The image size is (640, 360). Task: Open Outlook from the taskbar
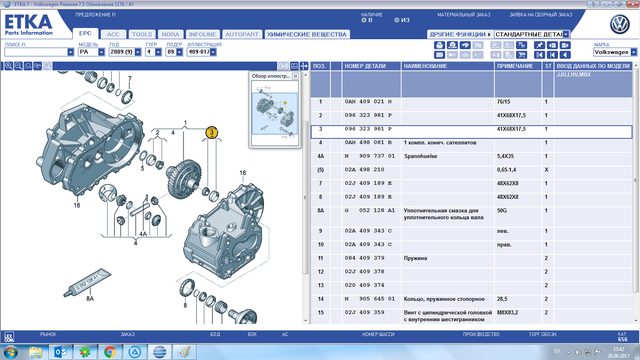click(x=60, y=352)
